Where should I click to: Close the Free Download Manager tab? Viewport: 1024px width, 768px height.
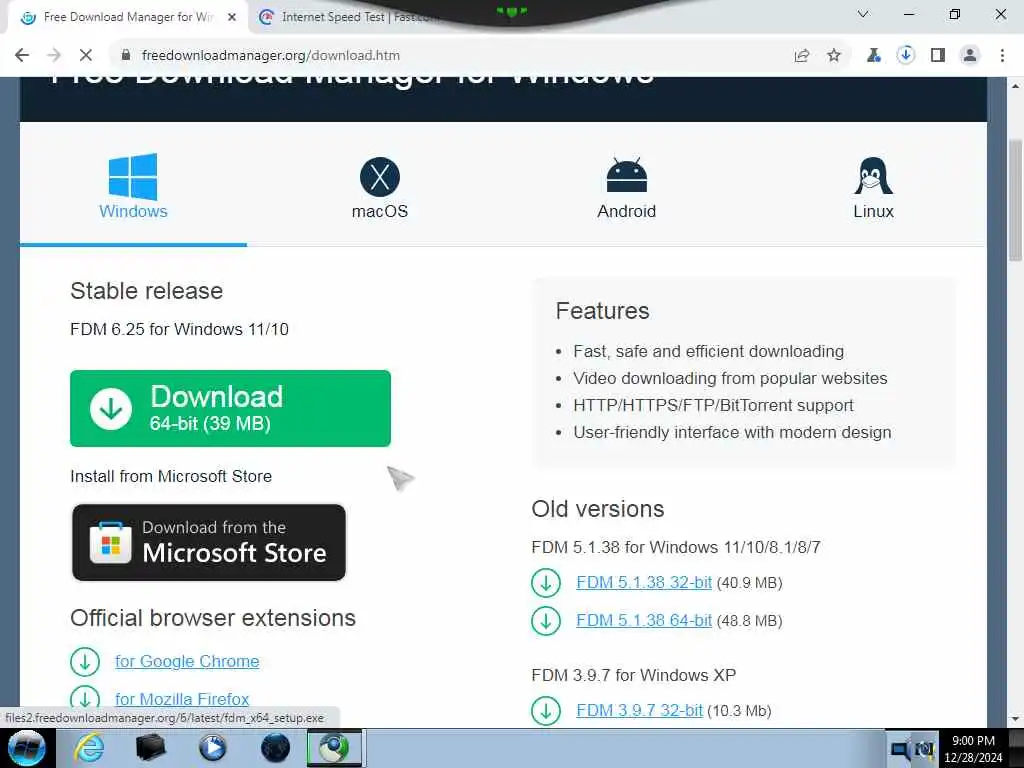point(232,17)
